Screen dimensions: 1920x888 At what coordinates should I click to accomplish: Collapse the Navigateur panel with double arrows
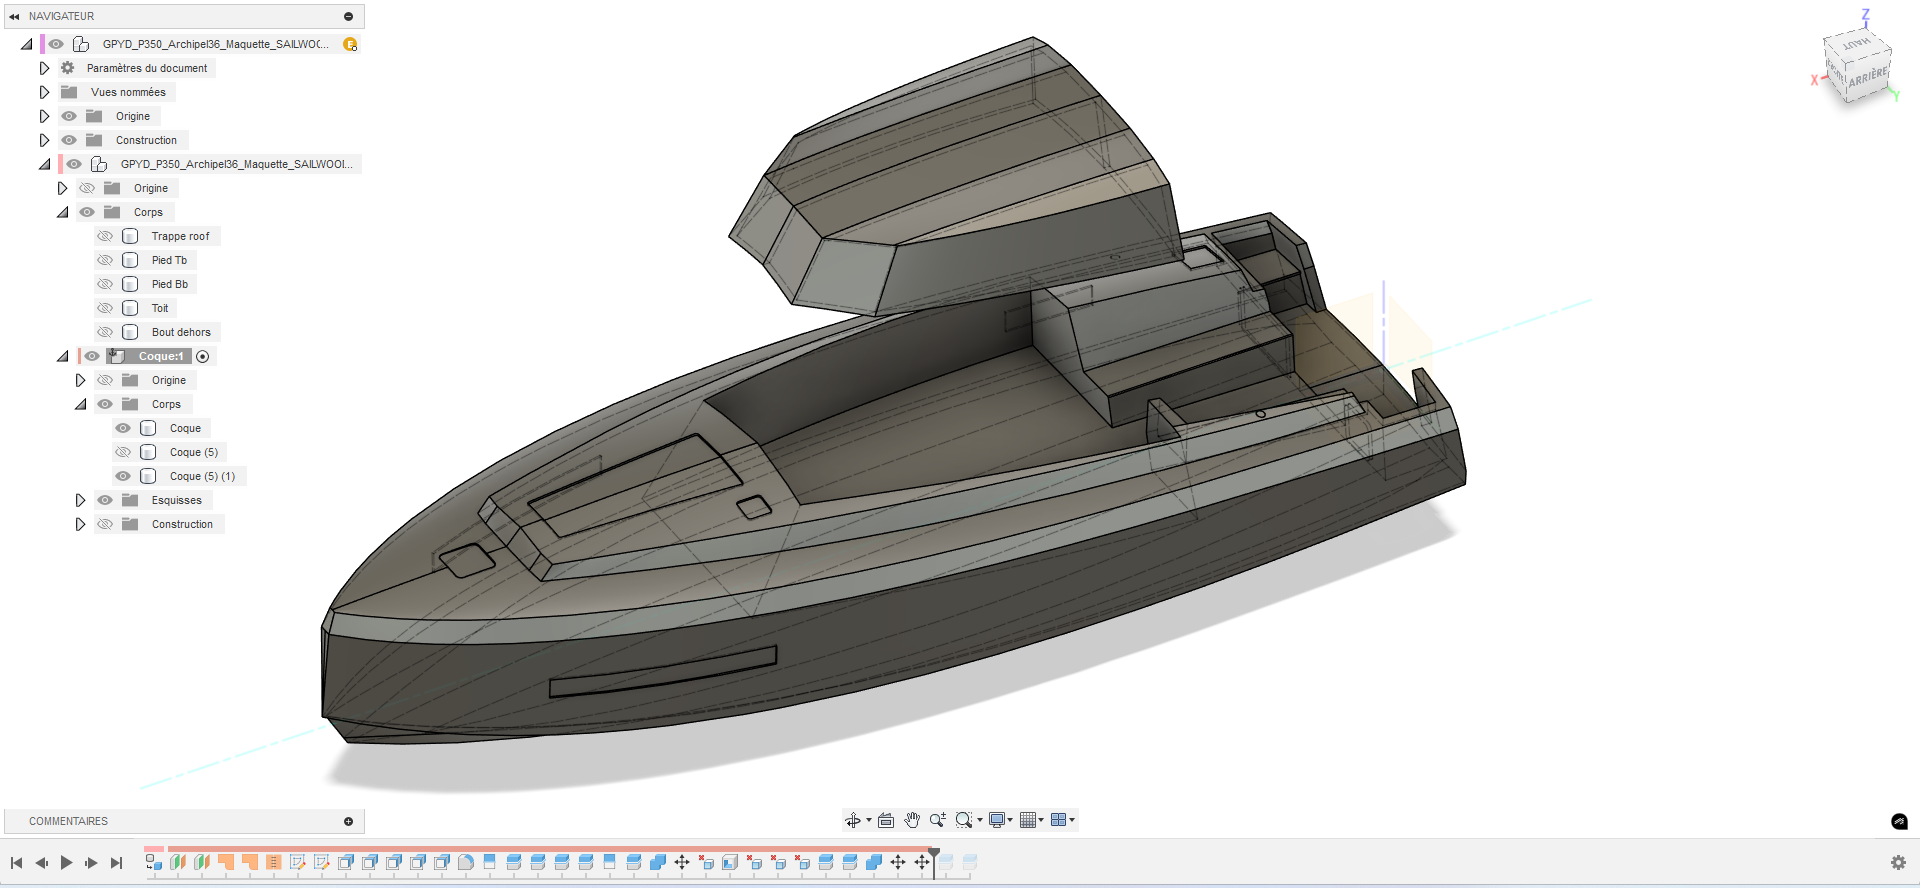(x=14, y=16)
